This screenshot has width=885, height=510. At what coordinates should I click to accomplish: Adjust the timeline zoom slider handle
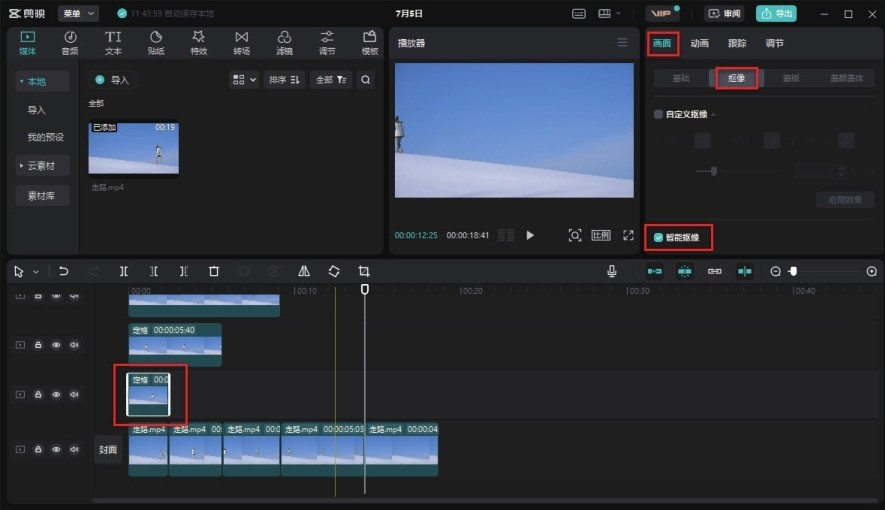[x=793, y=271]
